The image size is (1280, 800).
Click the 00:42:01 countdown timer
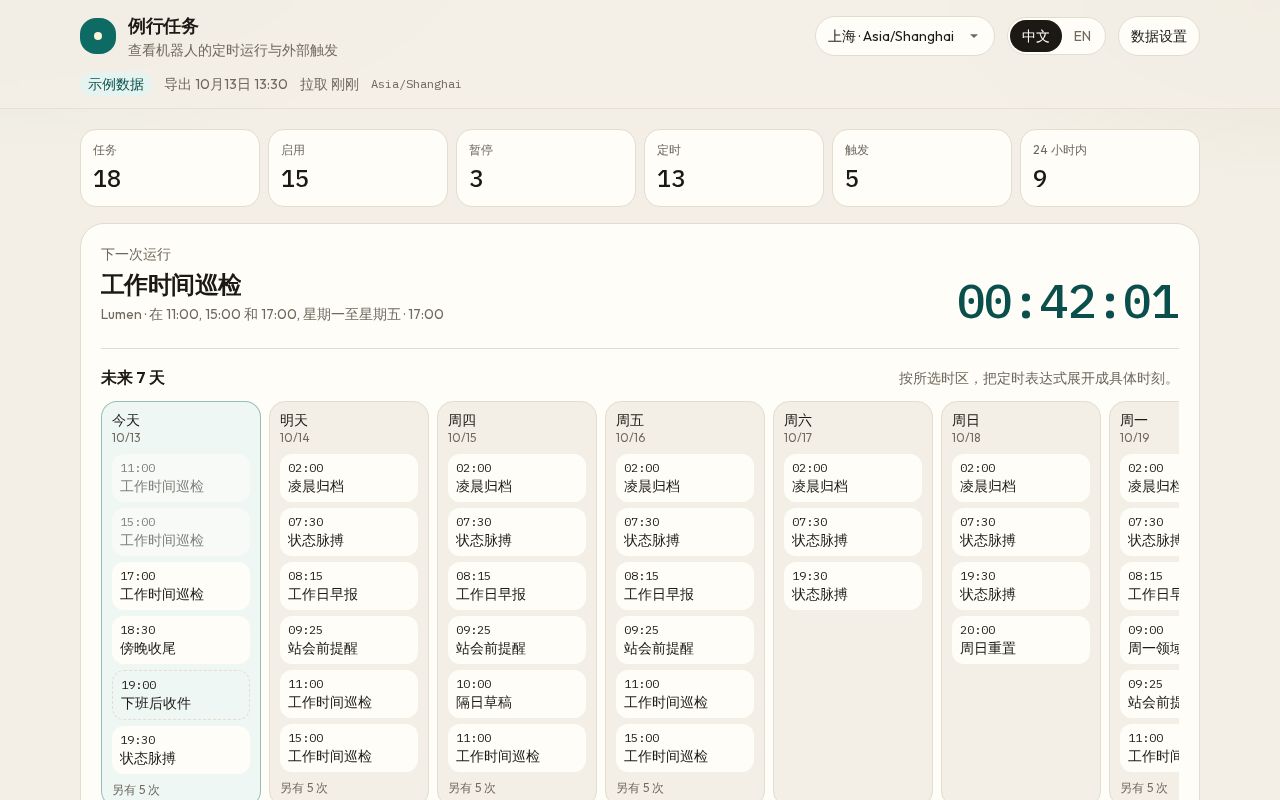tap(1067, 303)
